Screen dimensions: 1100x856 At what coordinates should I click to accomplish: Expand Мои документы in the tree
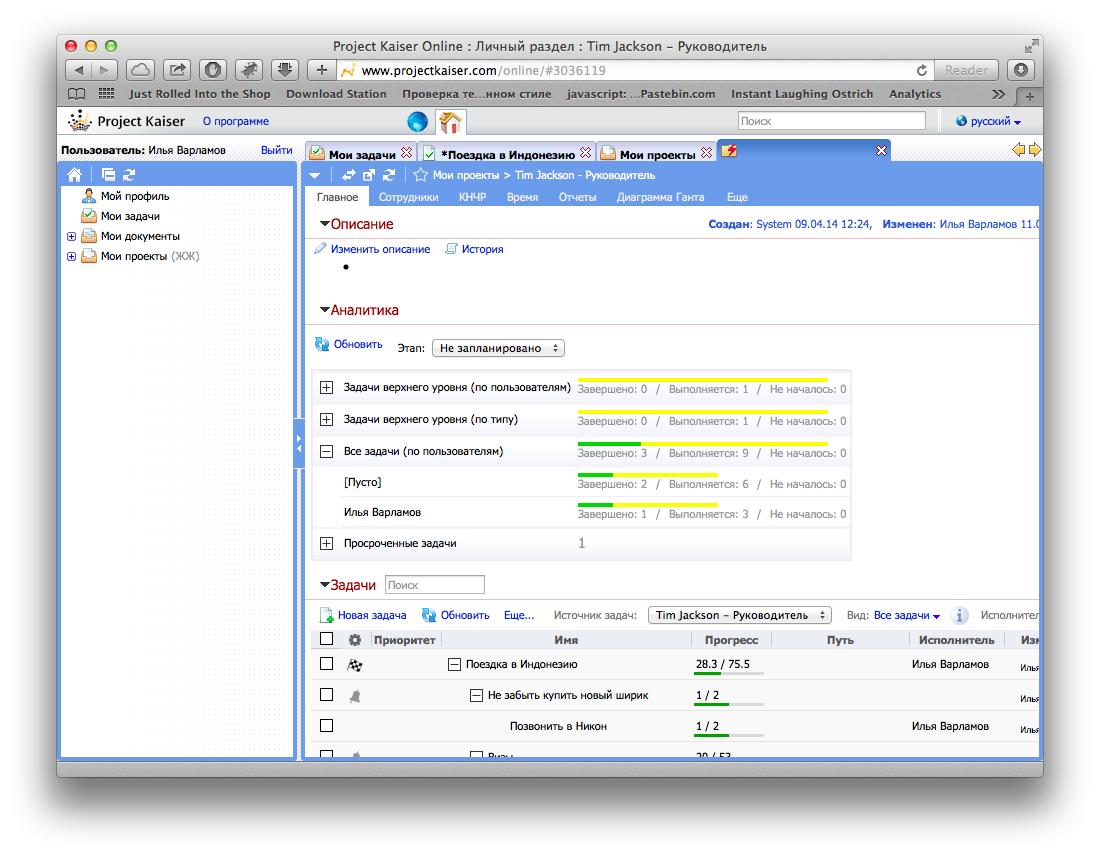pyautogui.click(x=72, y=236)
